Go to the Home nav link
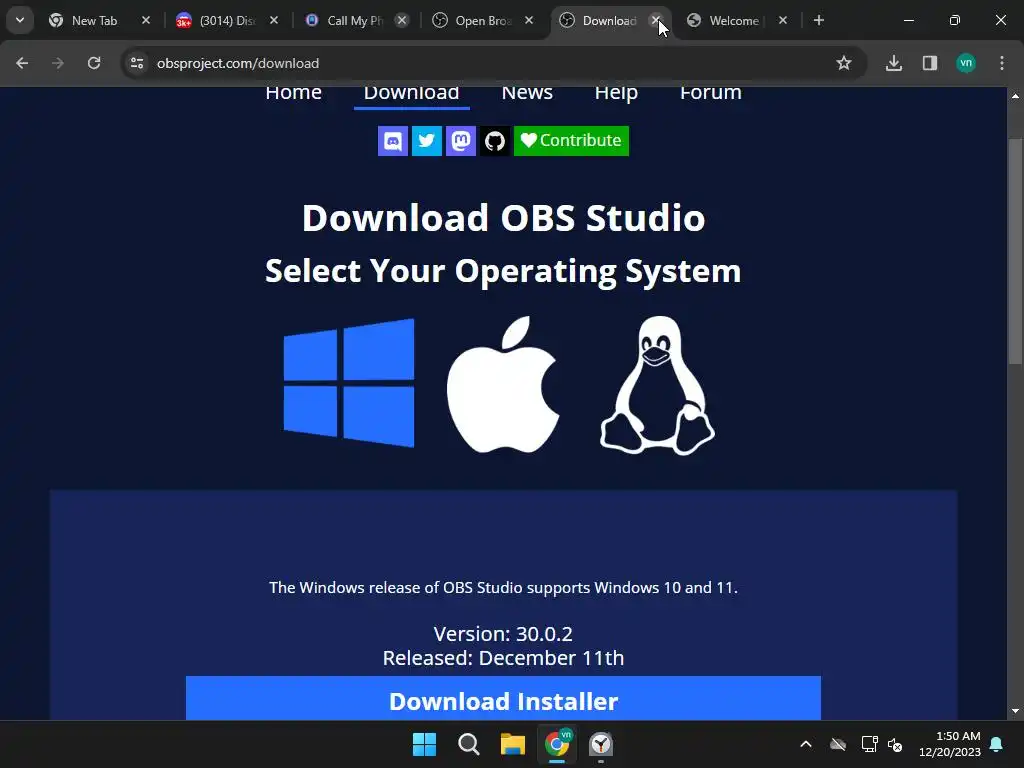Image resolution: width=1024 pixels, height=768 pixels. [x=293, y=93]
